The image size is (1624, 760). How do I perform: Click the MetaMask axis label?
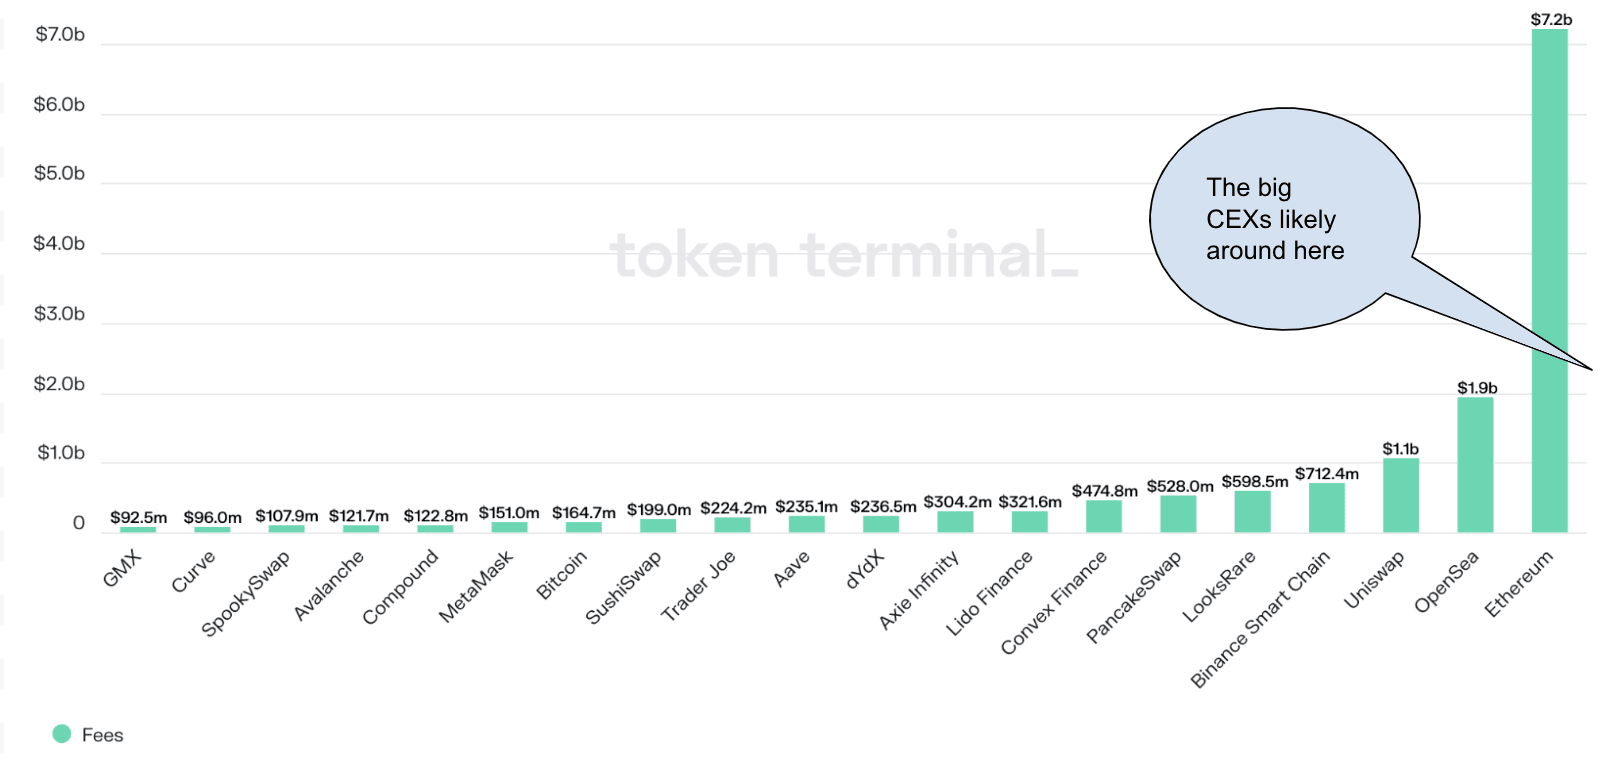tap(475, 586)
